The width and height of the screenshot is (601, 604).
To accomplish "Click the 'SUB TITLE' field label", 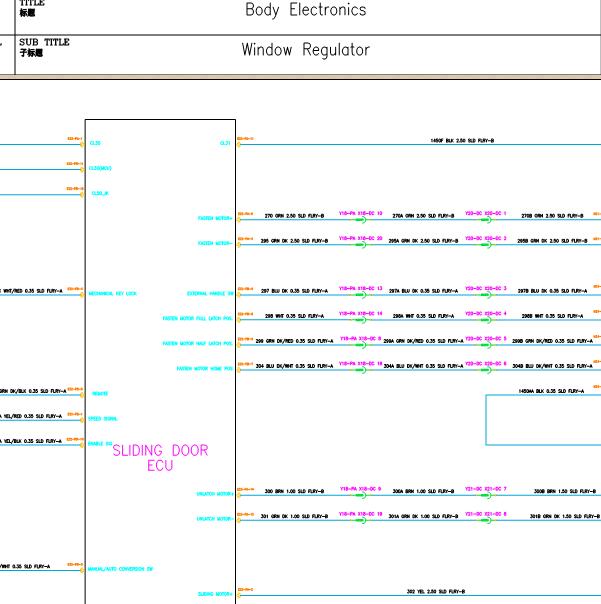I will pos(44,42).
